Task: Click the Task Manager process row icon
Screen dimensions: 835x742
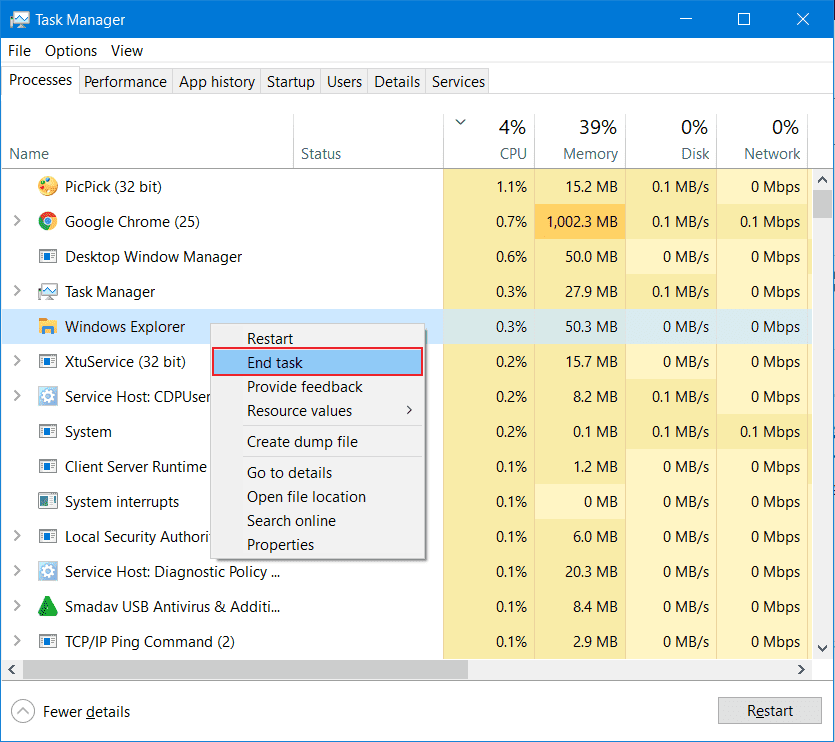Action: [x=47, y=291]
